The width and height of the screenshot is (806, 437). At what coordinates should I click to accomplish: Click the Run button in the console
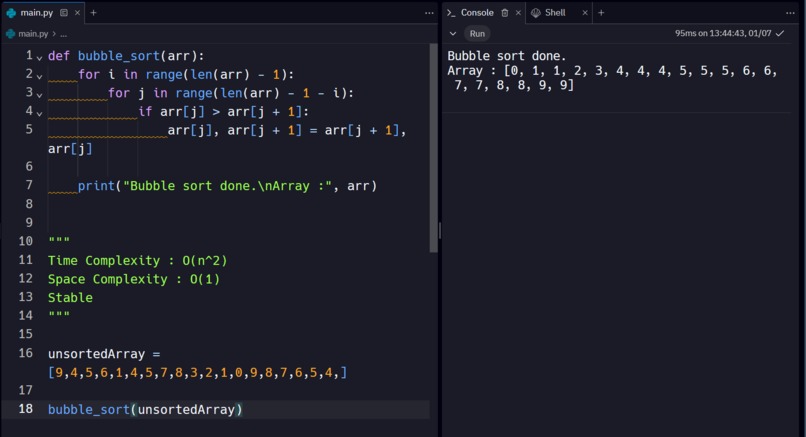pyautogui.click(x=477, y=33)
